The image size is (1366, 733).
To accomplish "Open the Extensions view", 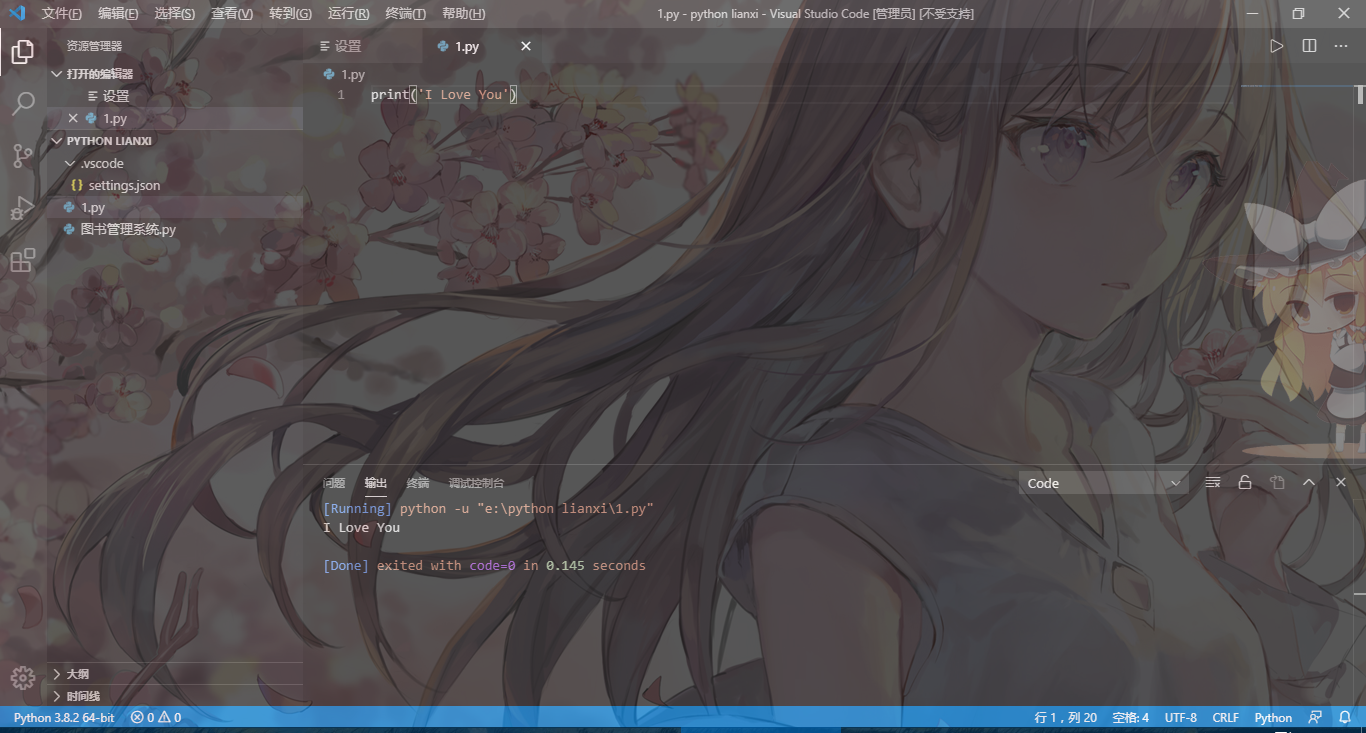I will coord(22,260).
